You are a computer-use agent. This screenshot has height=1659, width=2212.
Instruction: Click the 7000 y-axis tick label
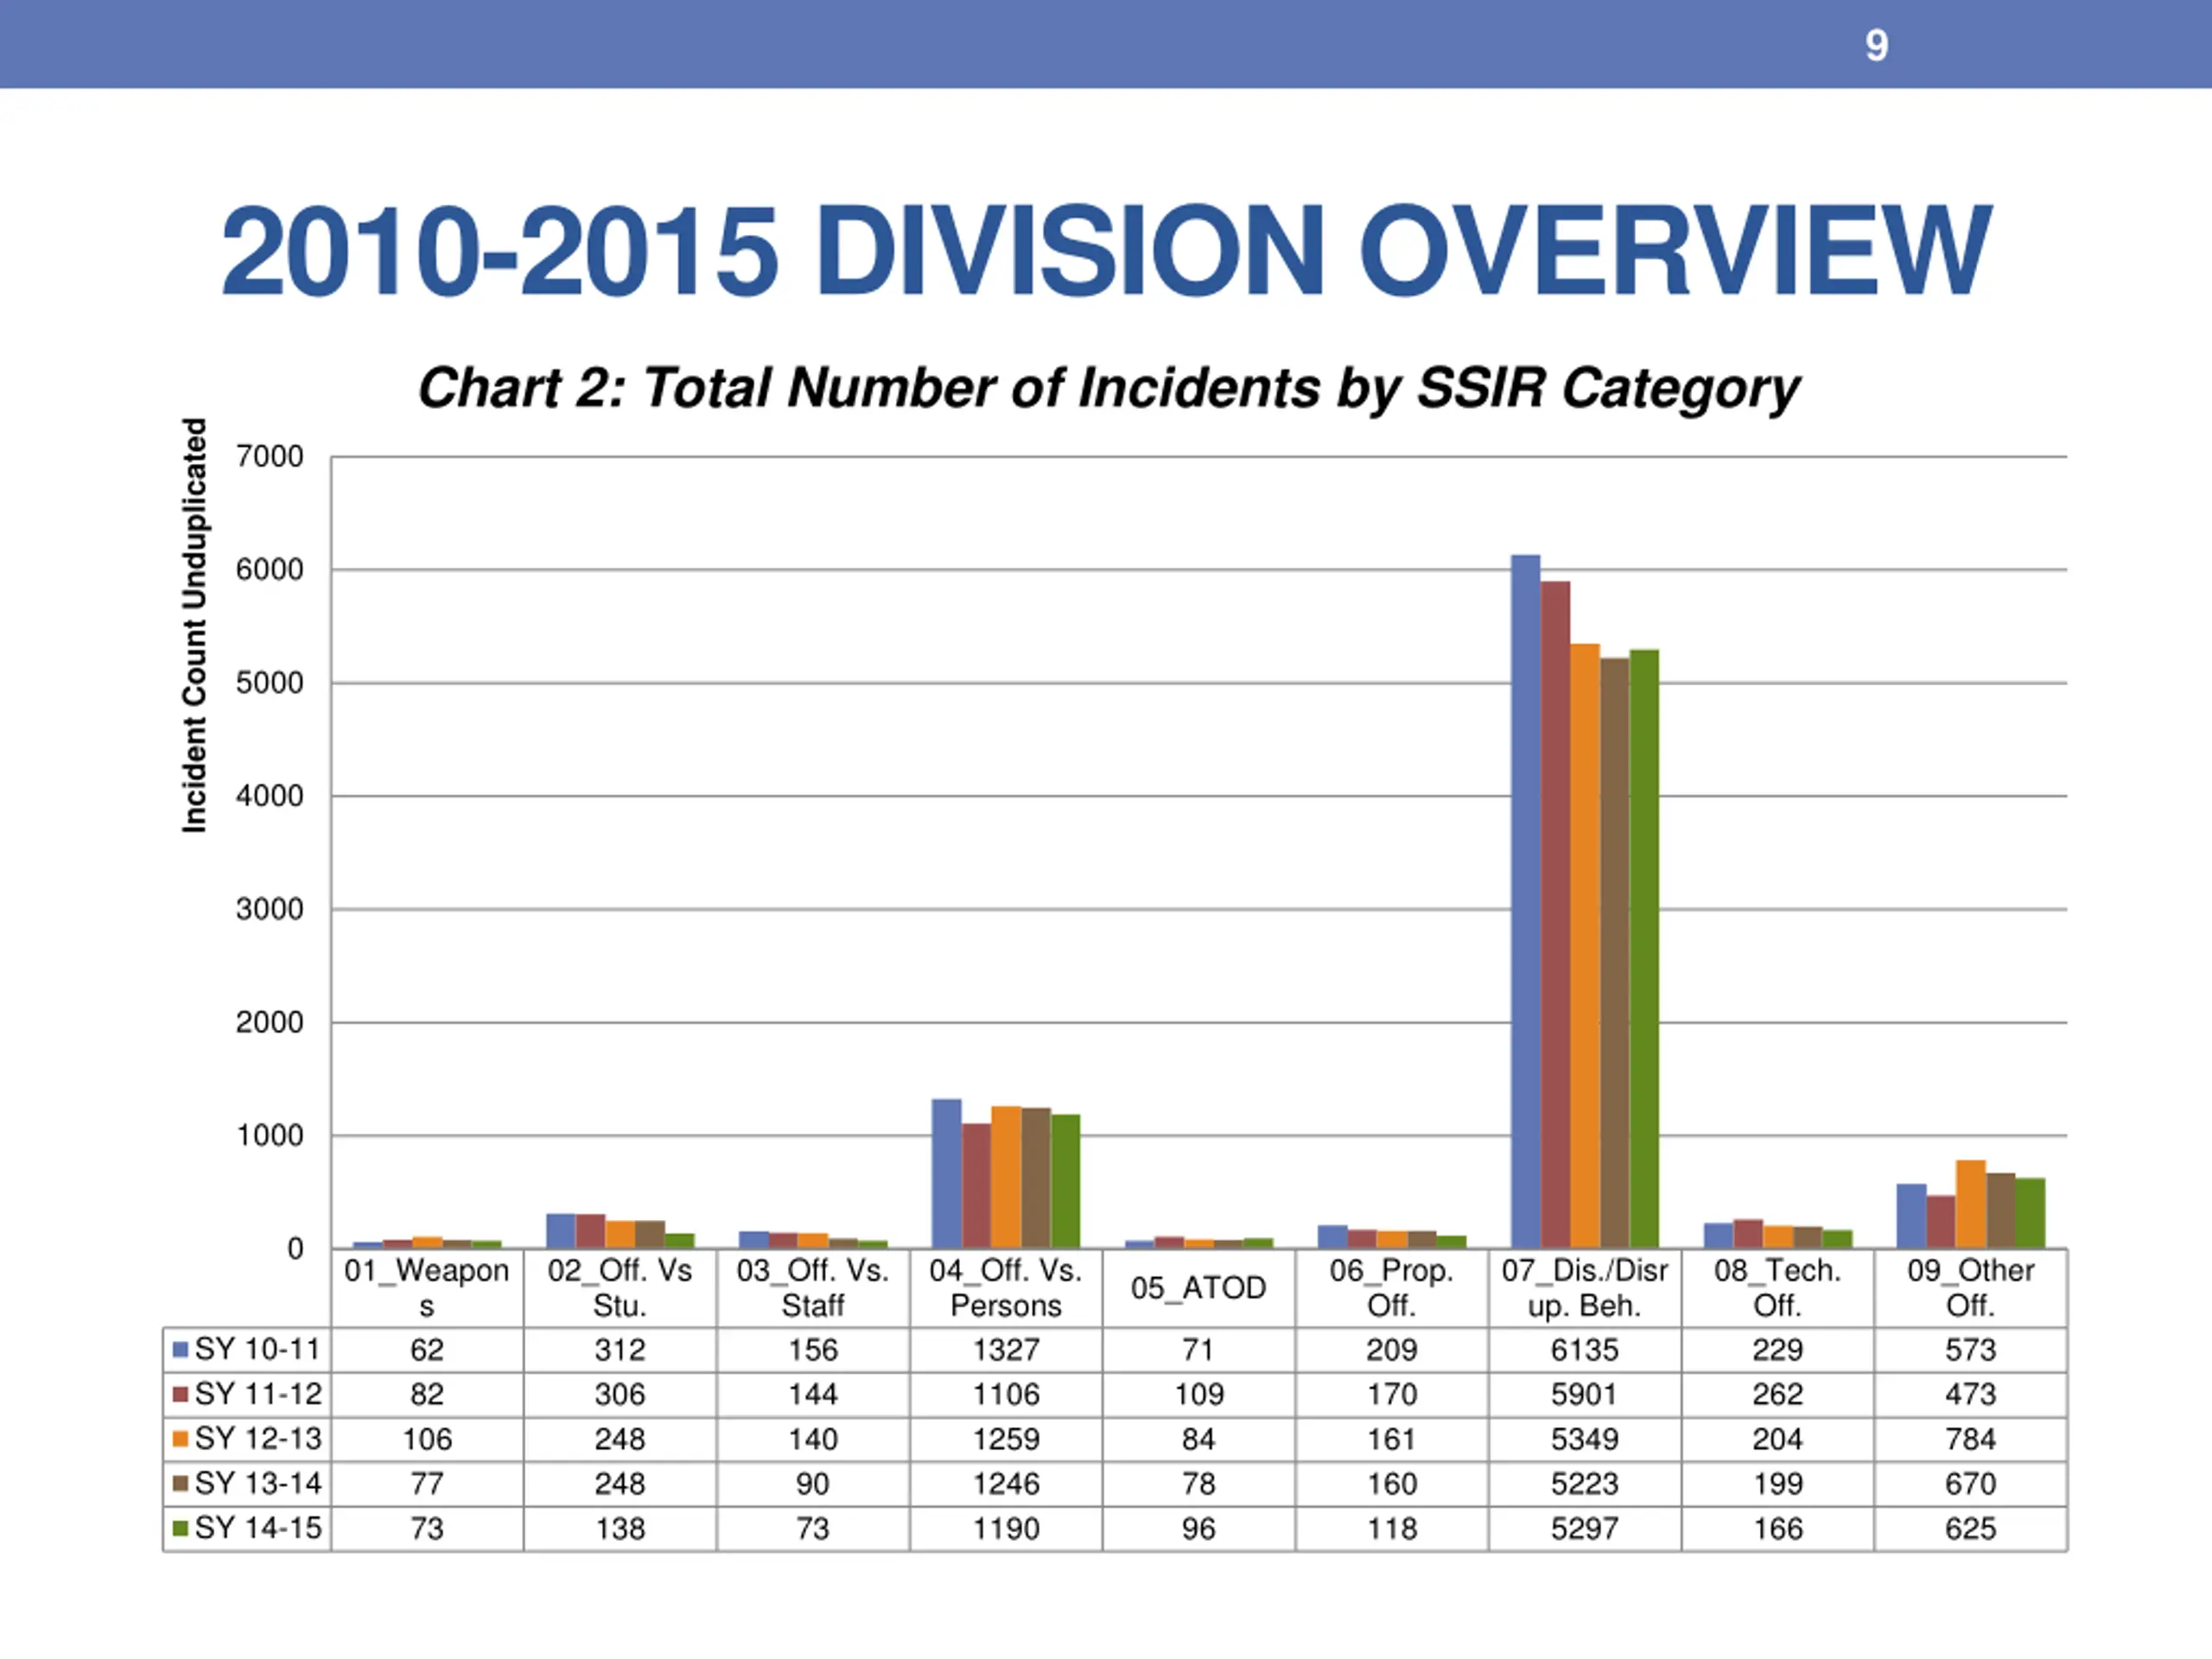tap(270, 457)
